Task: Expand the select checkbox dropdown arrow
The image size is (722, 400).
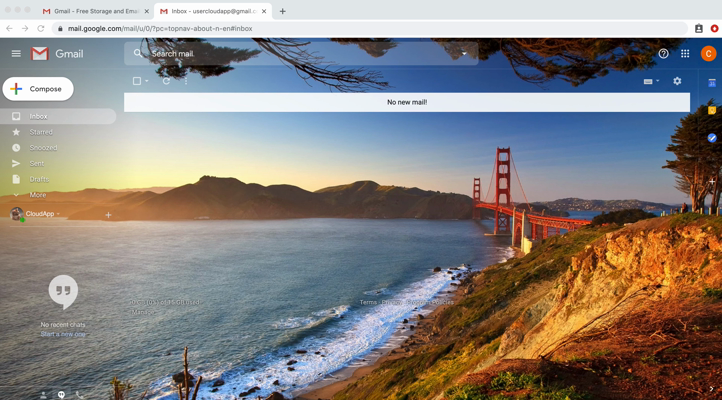Action: coord(147,81)
